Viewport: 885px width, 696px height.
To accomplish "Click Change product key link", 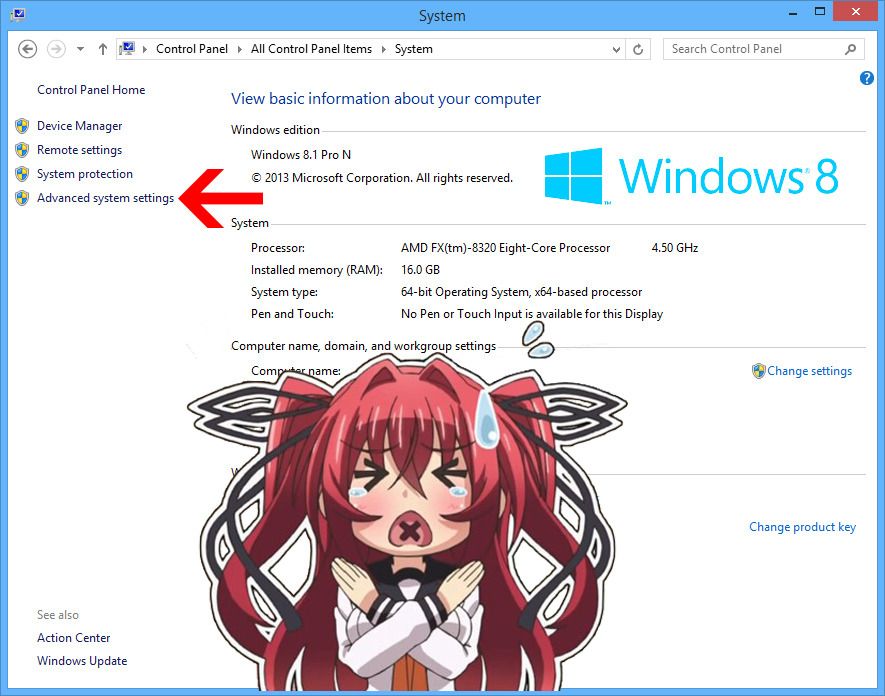I will click(x=802, y=527).
